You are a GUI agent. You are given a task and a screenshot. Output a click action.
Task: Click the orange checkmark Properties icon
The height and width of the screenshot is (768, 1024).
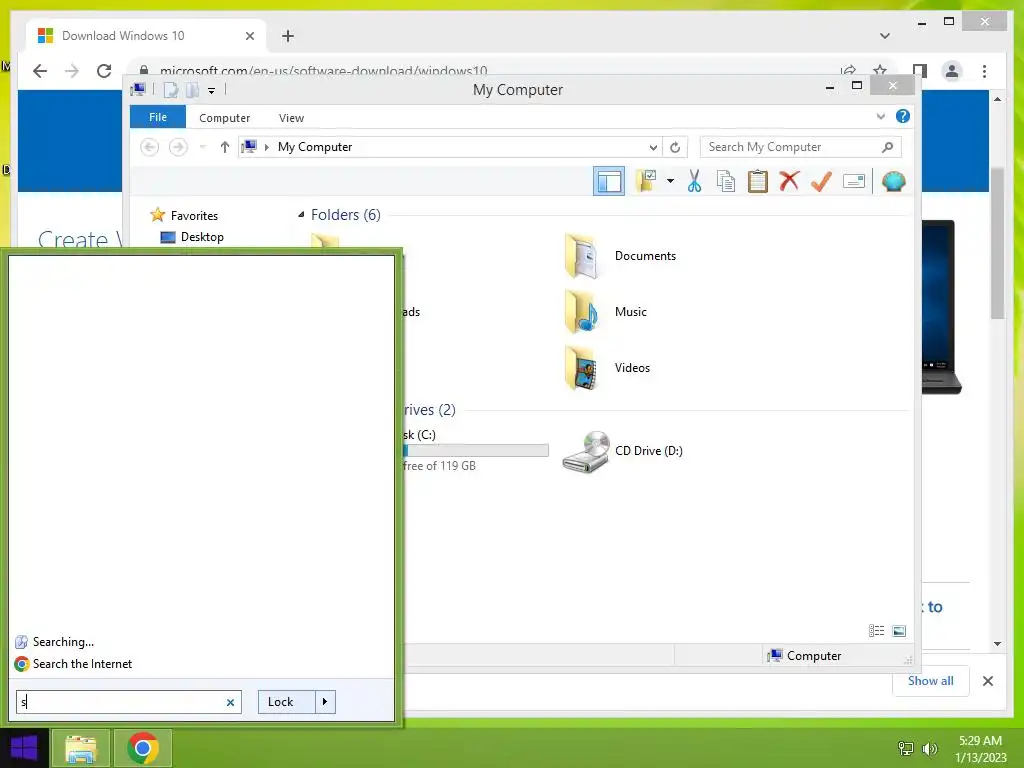point(821,181)
